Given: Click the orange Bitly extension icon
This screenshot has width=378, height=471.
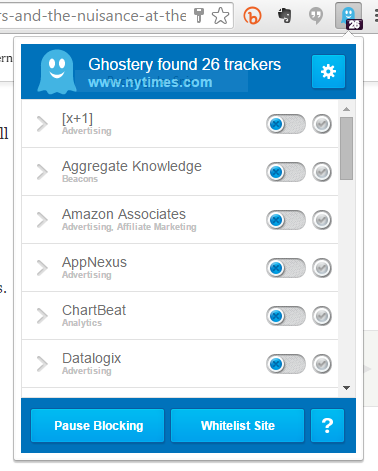Looking at the screenshot, I should [252, 16].
